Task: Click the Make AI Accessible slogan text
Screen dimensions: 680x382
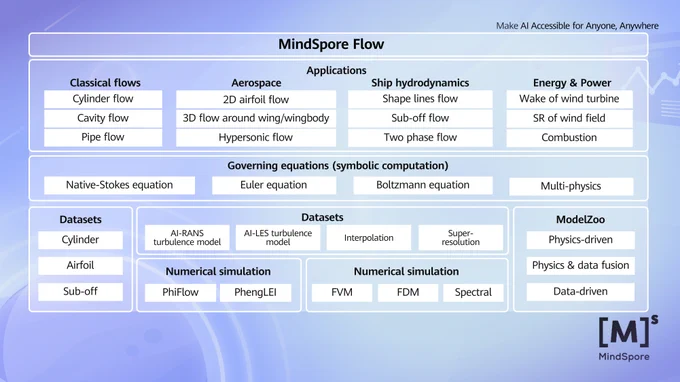Action: click(577, 26)
